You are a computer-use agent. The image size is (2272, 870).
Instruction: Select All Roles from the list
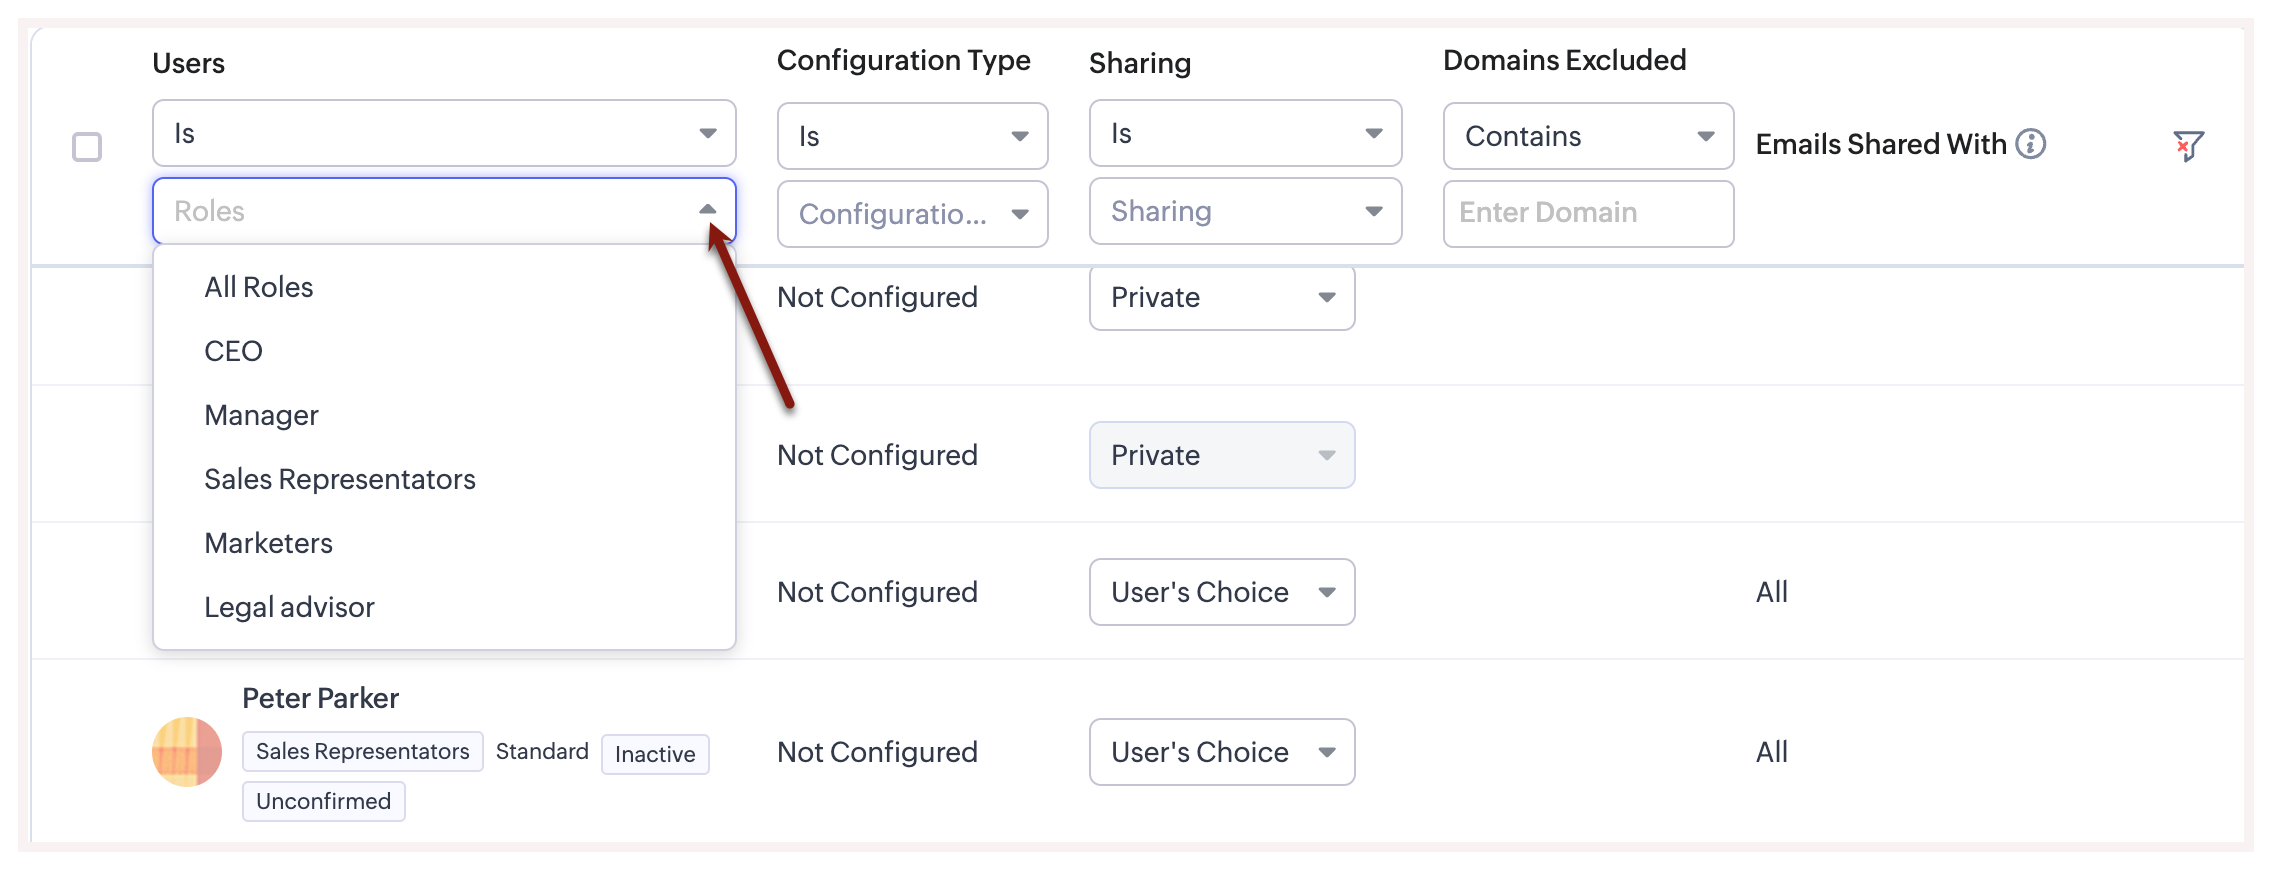pos(259,288)
